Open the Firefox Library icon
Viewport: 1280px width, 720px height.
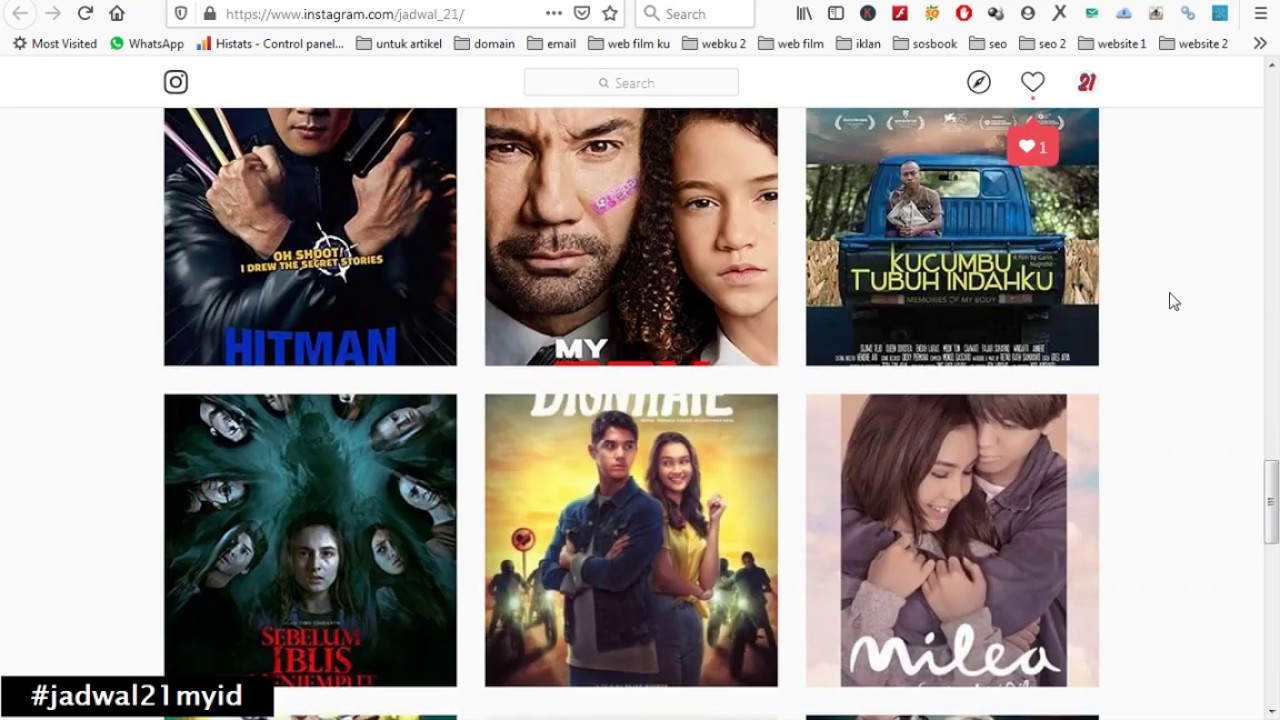click(x=804, y=13)
